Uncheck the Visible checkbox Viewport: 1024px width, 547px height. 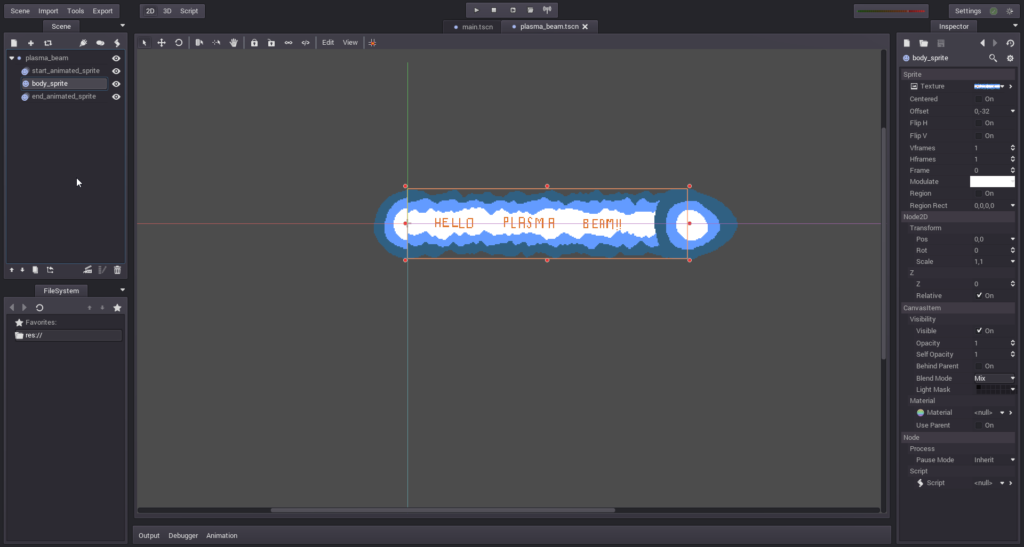point(979,331)
